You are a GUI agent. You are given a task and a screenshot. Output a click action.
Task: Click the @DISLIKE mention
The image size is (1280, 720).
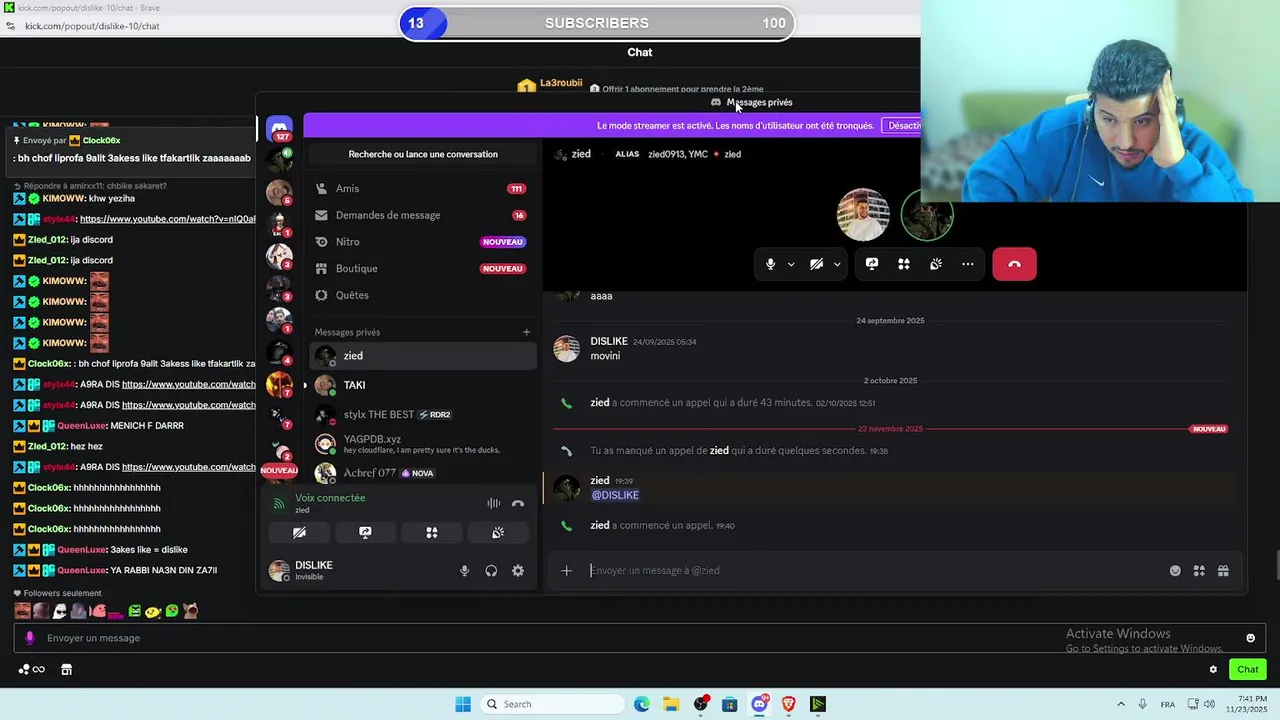tap(615, 495)
